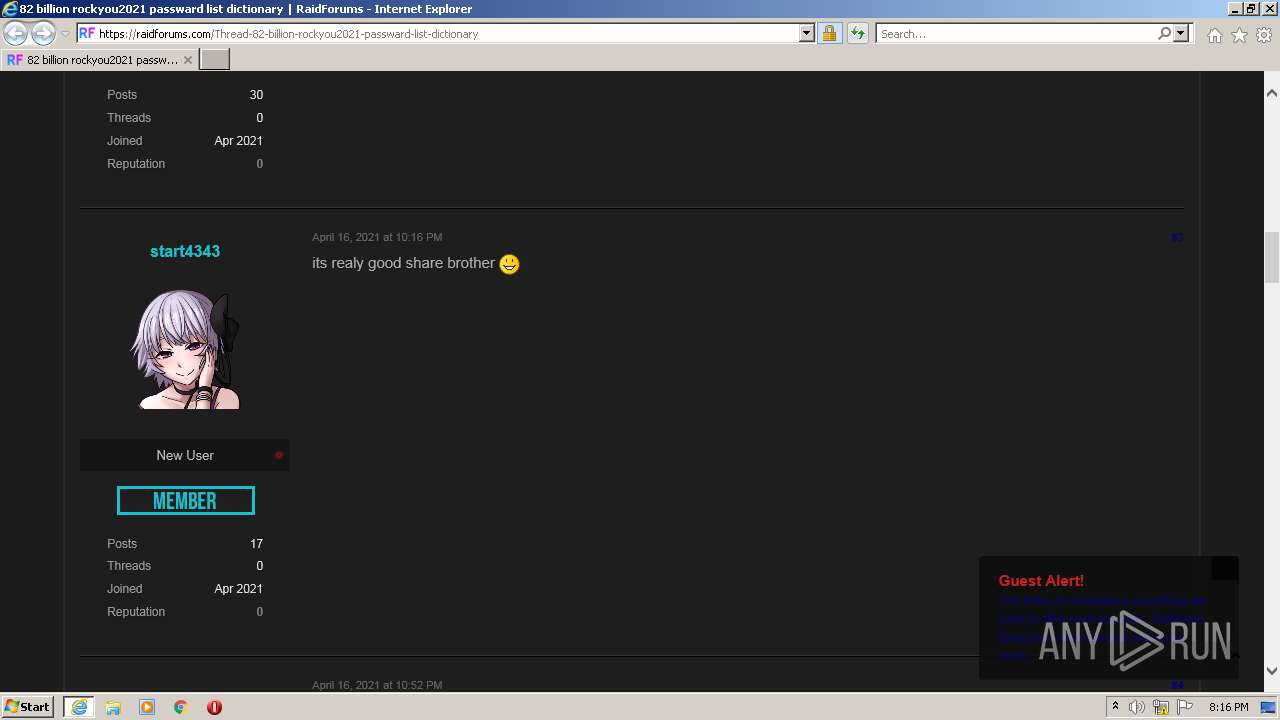Open the File Explorer folder taskbar icon
Viewport: 1280px width, 720px height.
coord(113,707)
